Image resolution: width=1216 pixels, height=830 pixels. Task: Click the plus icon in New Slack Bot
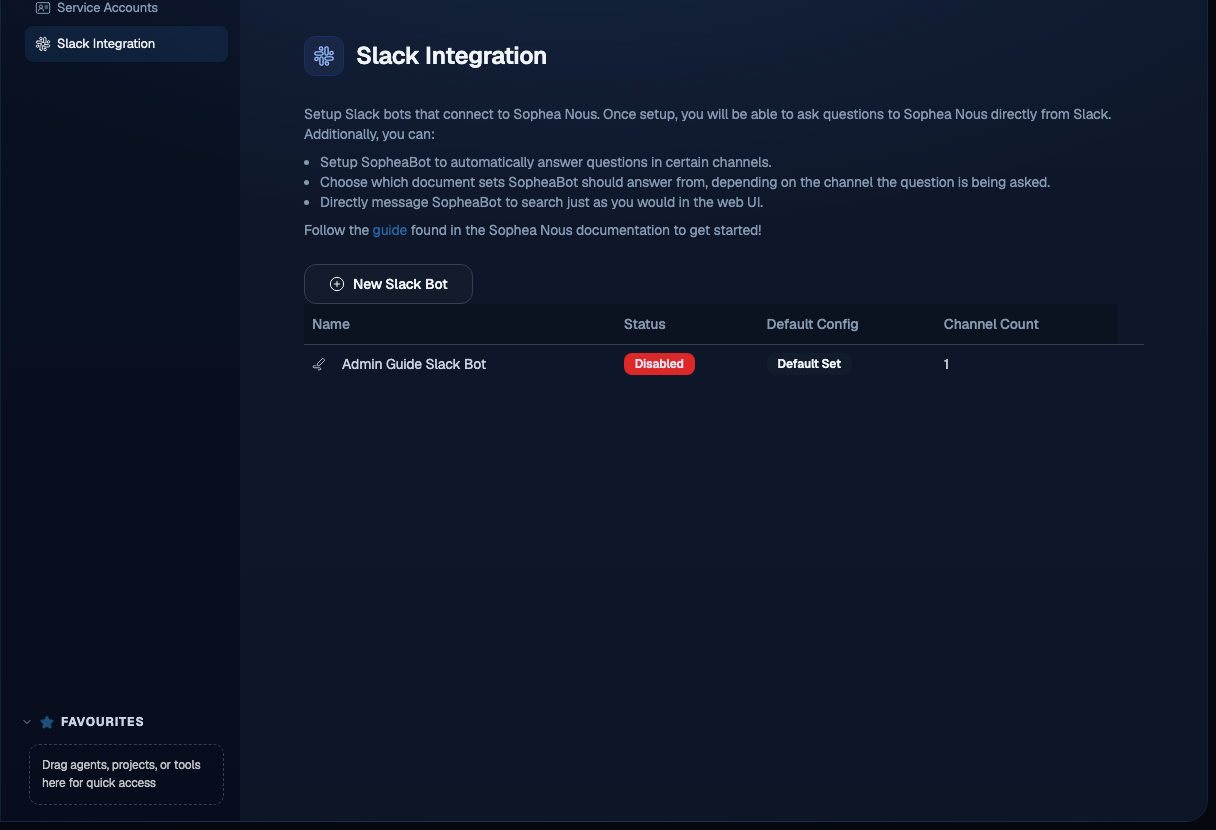point(337,284)
